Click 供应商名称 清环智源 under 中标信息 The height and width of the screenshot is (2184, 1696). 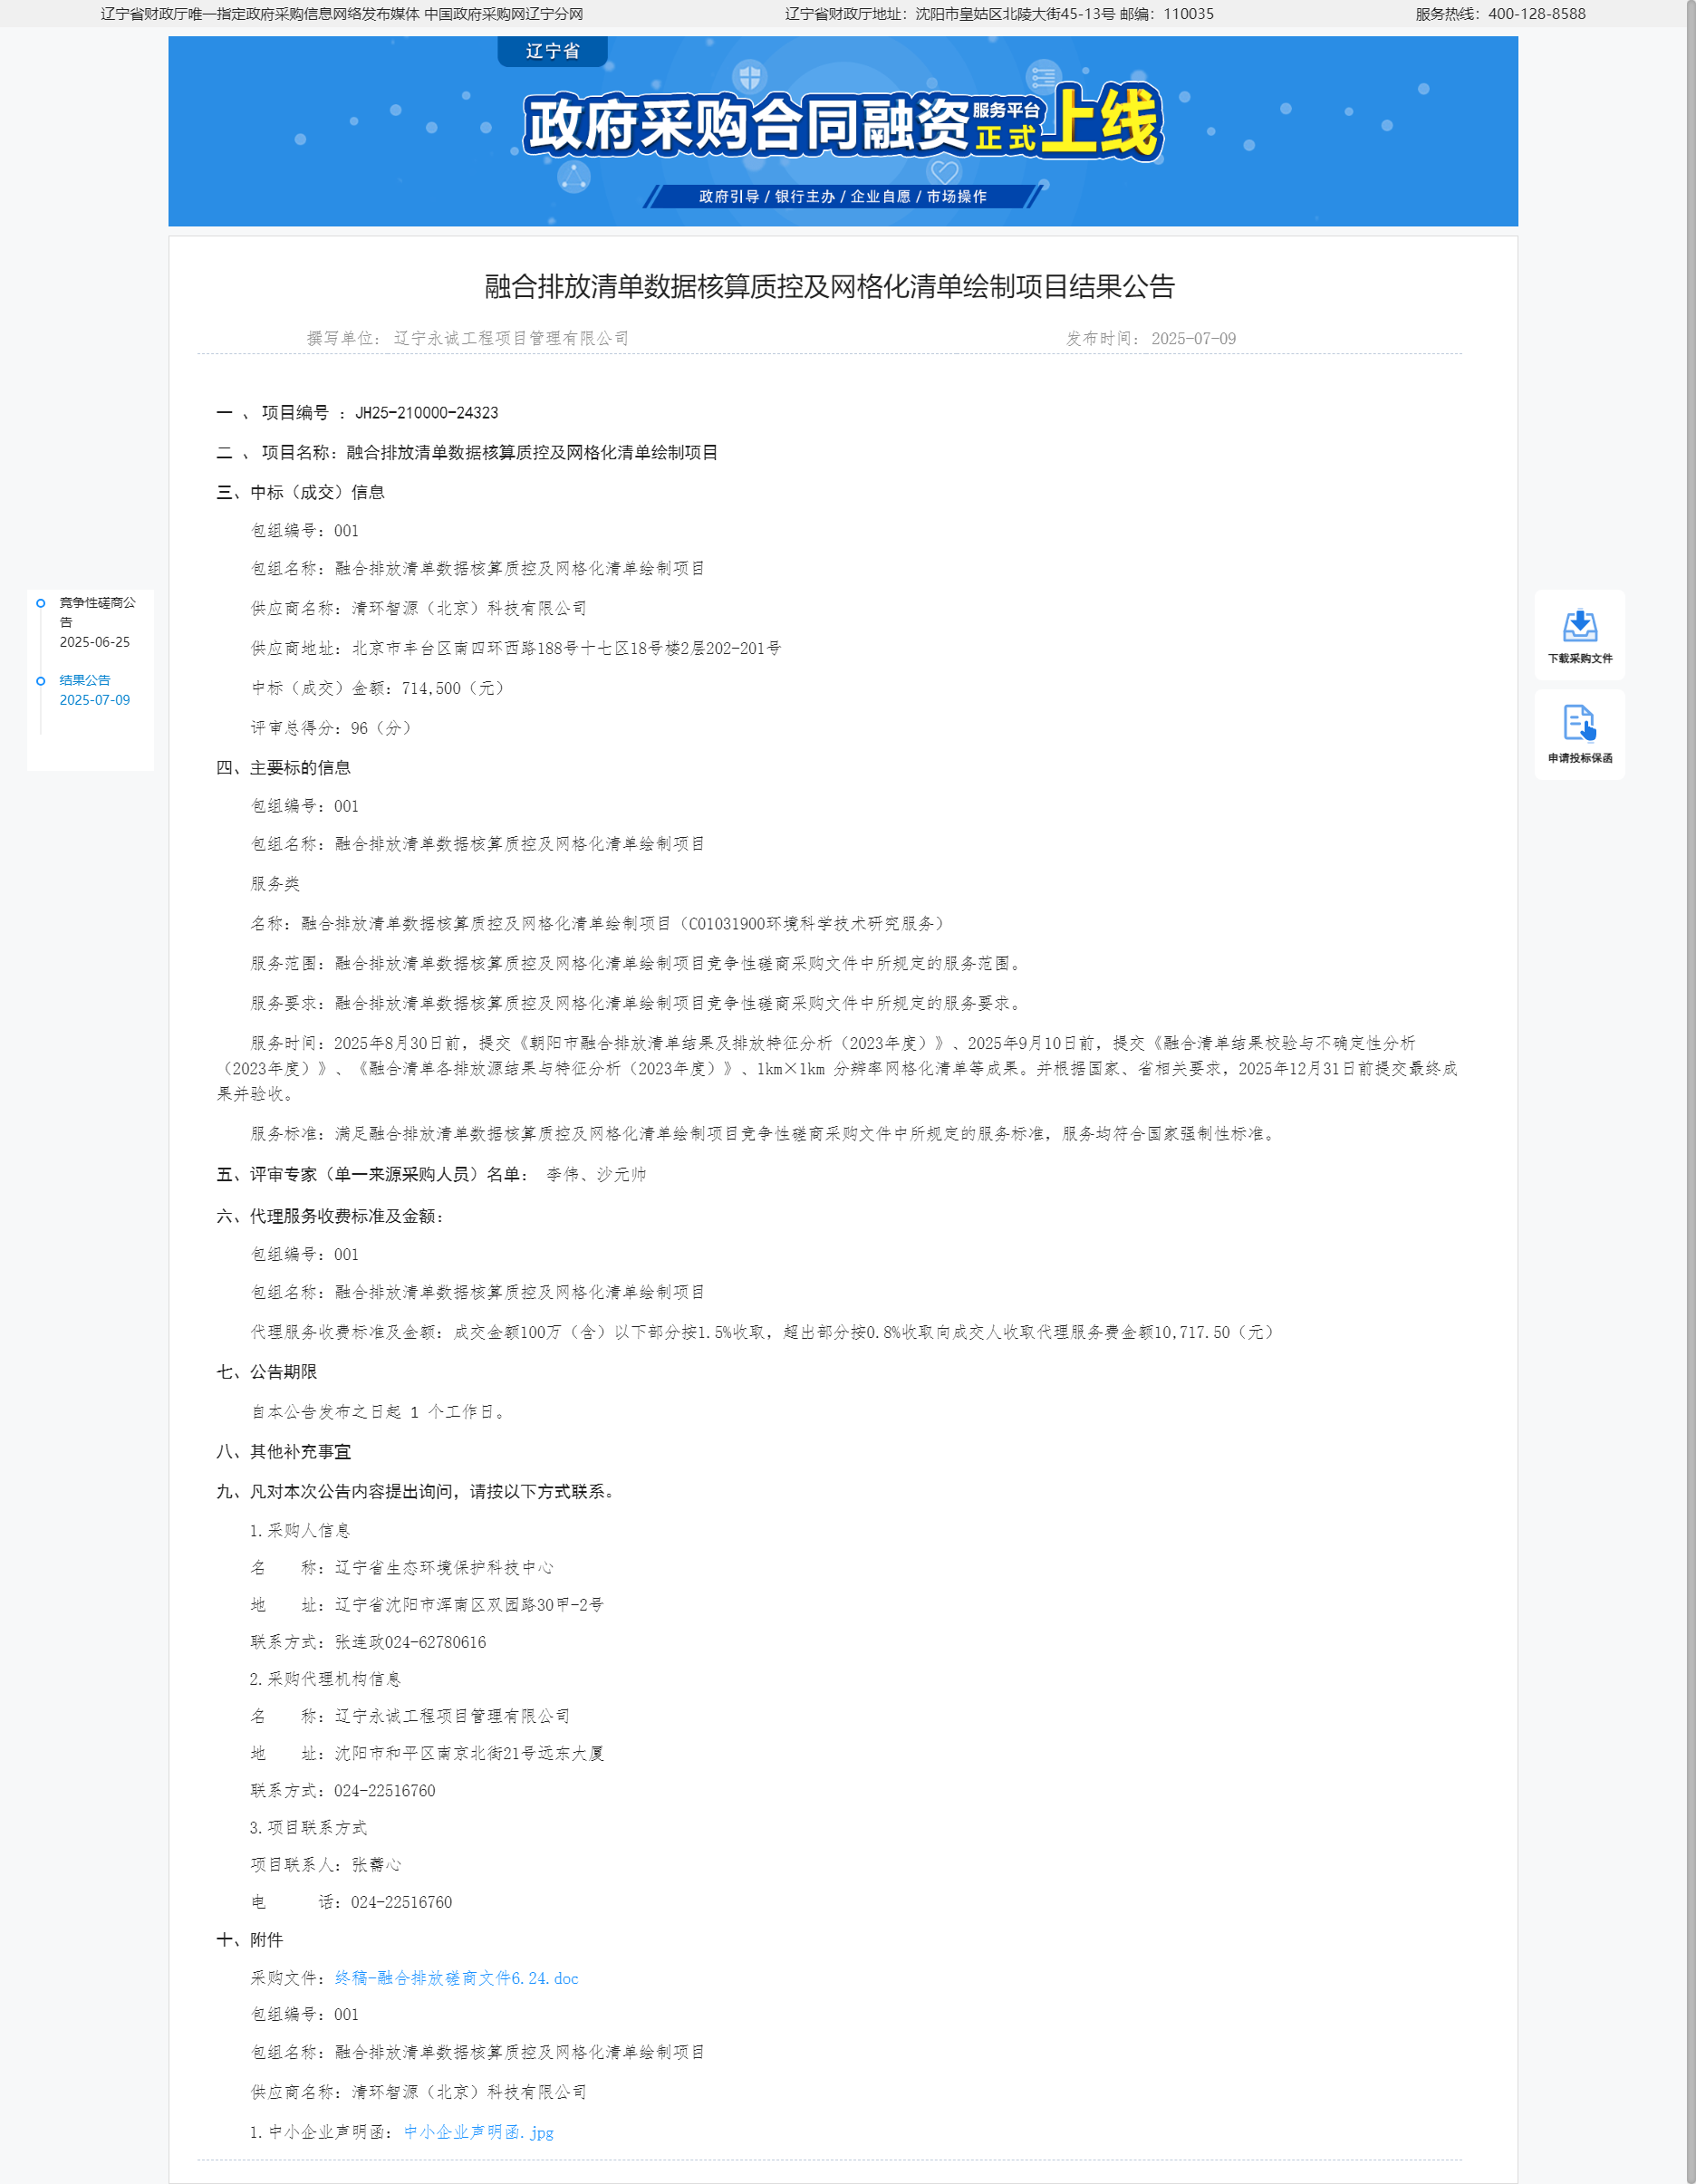coord(418,608)
